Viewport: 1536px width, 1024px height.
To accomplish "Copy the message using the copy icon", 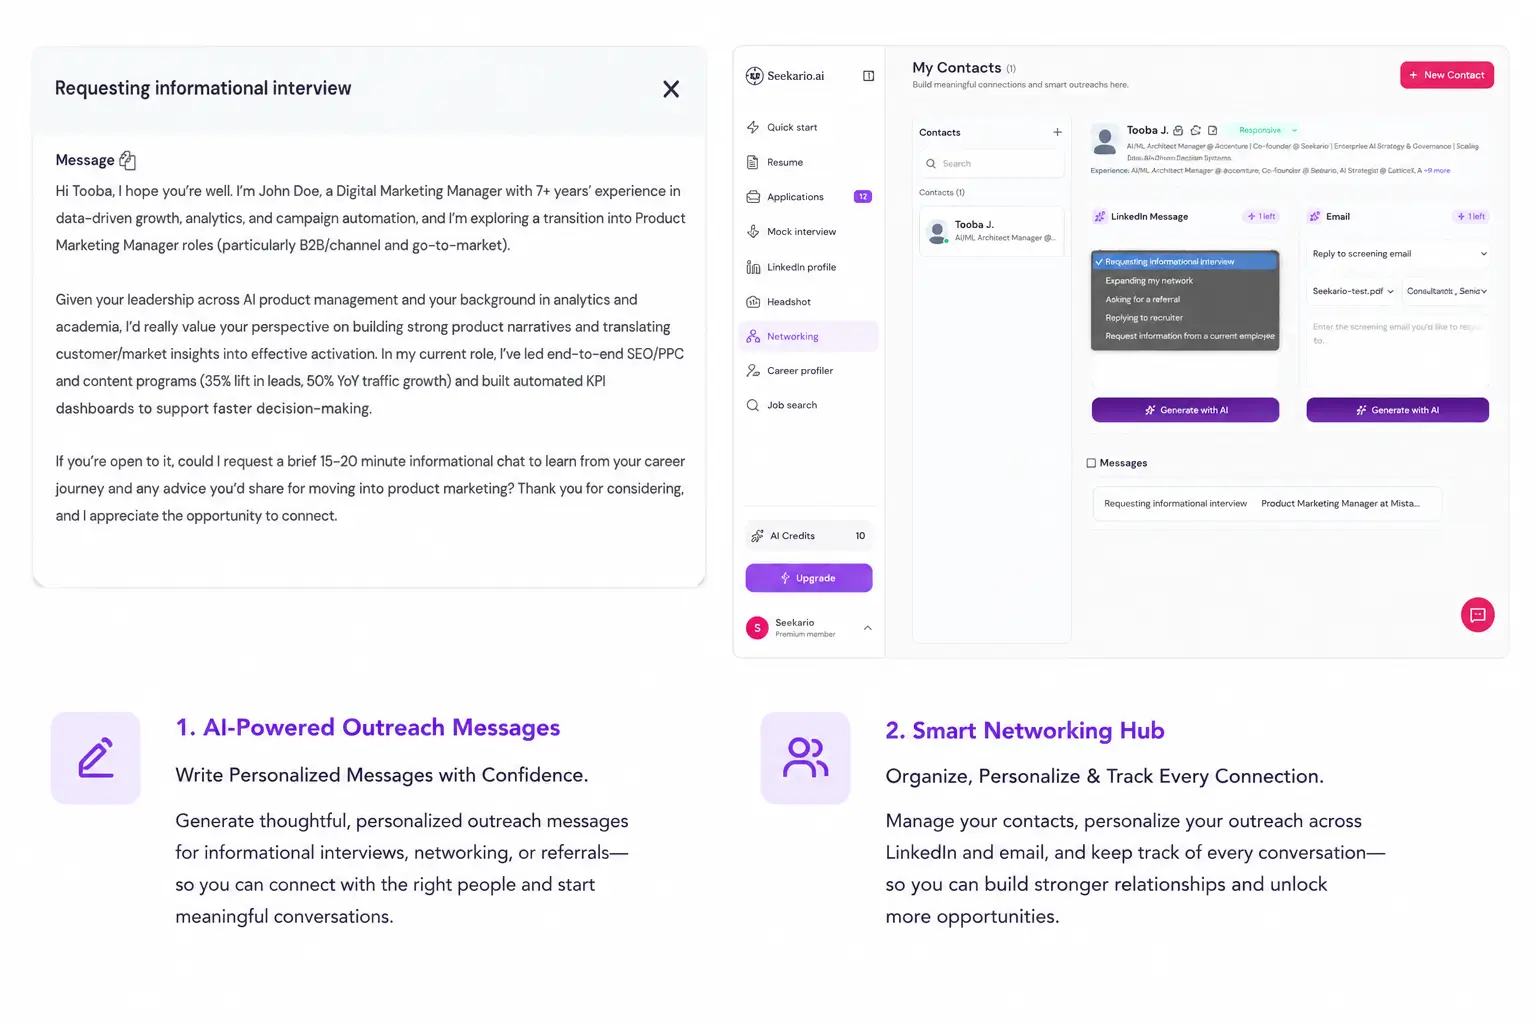I will pos(127,160).
